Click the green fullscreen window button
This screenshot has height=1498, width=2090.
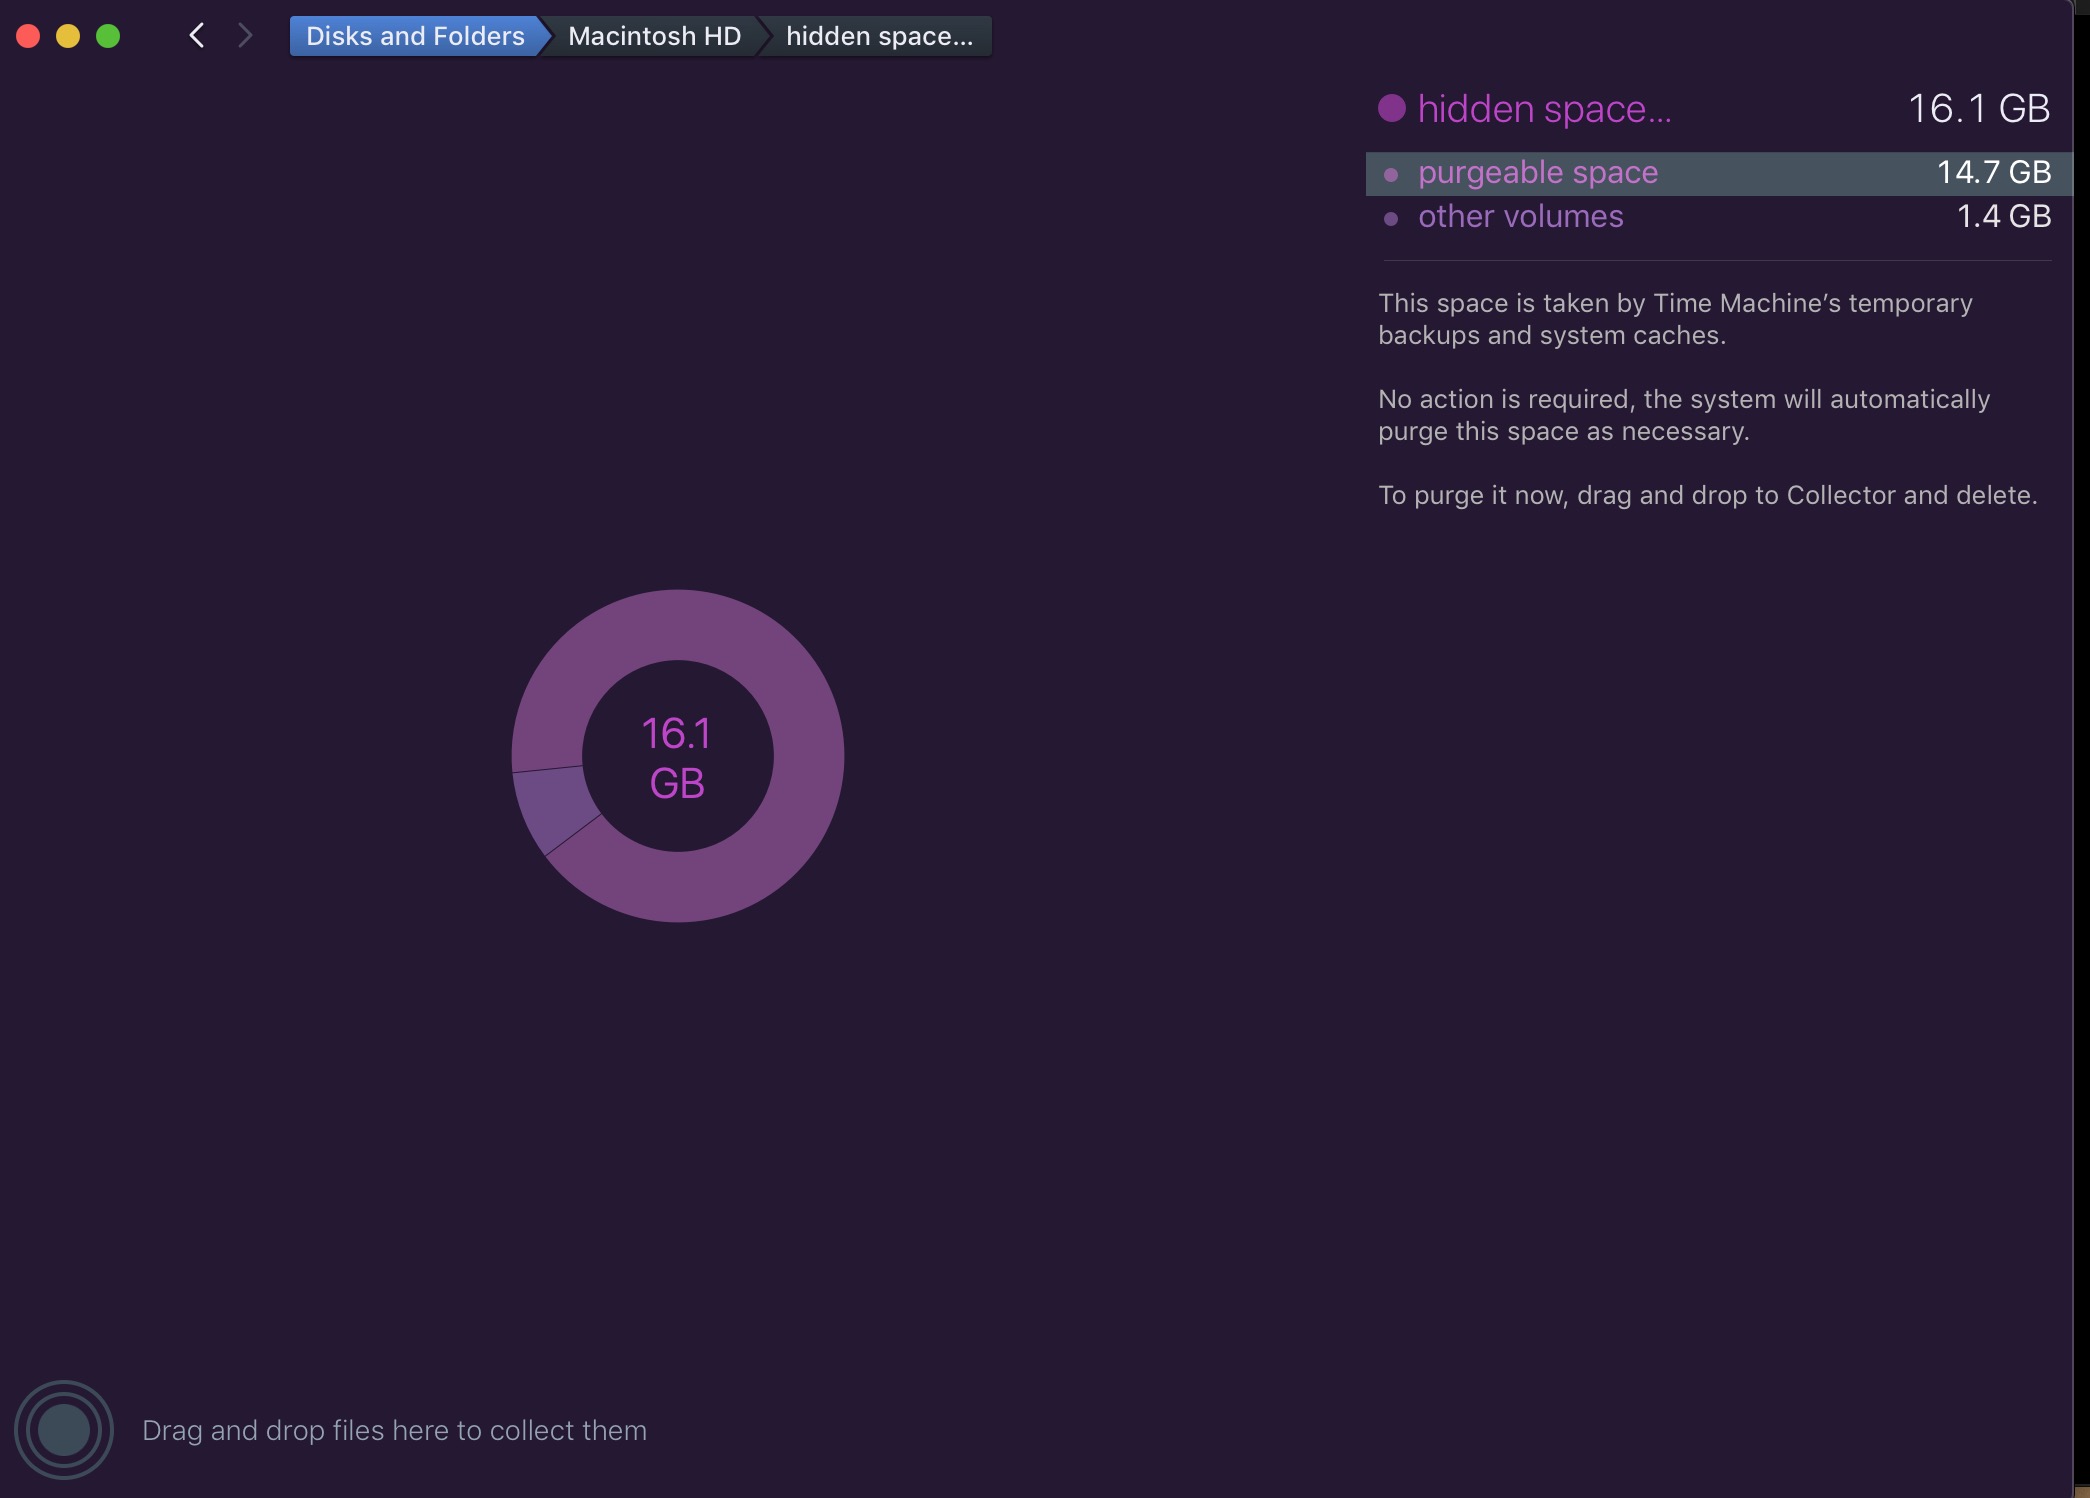coord(108,36)
